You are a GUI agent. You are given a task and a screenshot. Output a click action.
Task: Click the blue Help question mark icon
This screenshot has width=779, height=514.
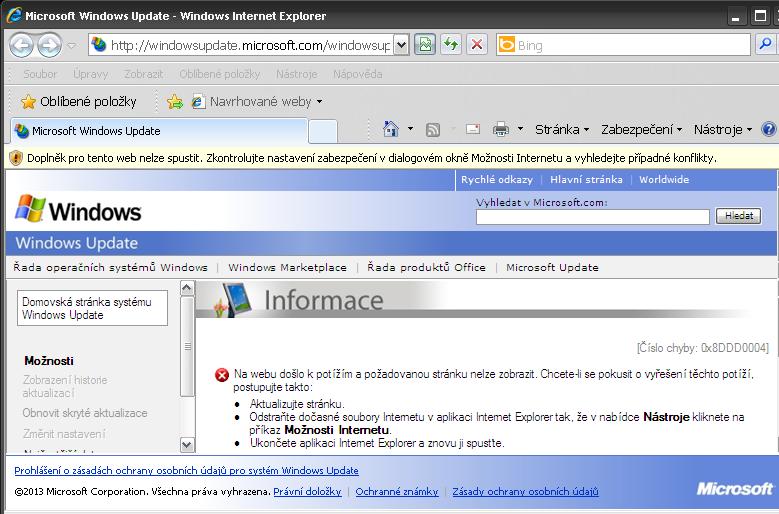[x=769, y=130]
